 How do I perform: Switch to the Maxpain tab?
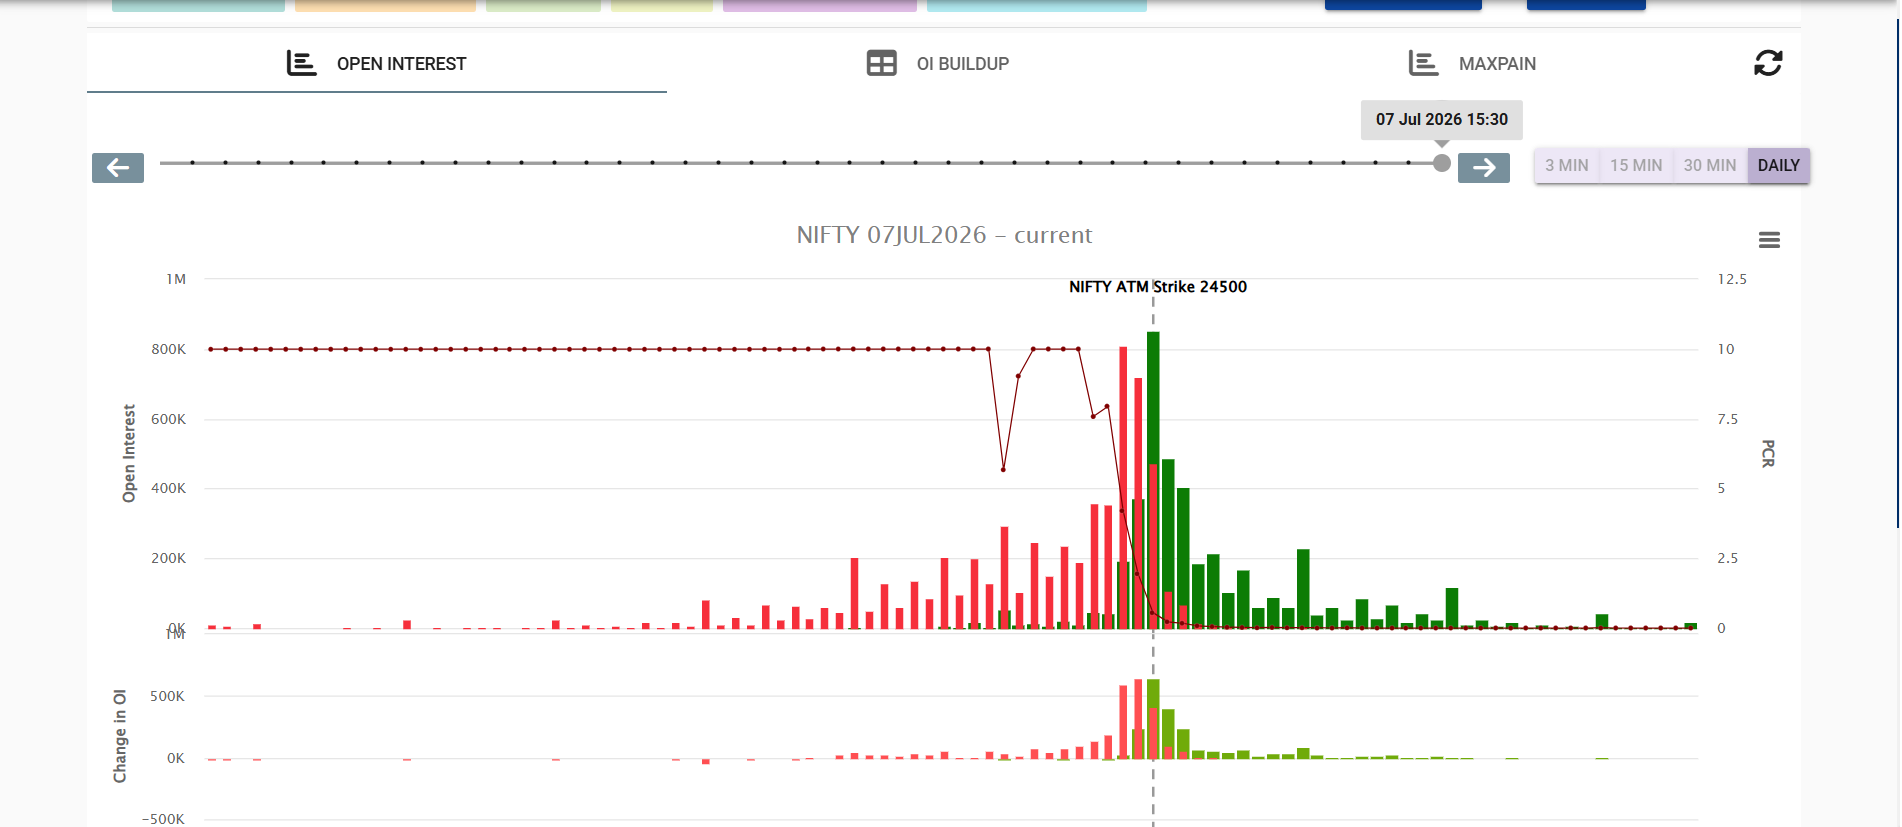point(1472,64)
